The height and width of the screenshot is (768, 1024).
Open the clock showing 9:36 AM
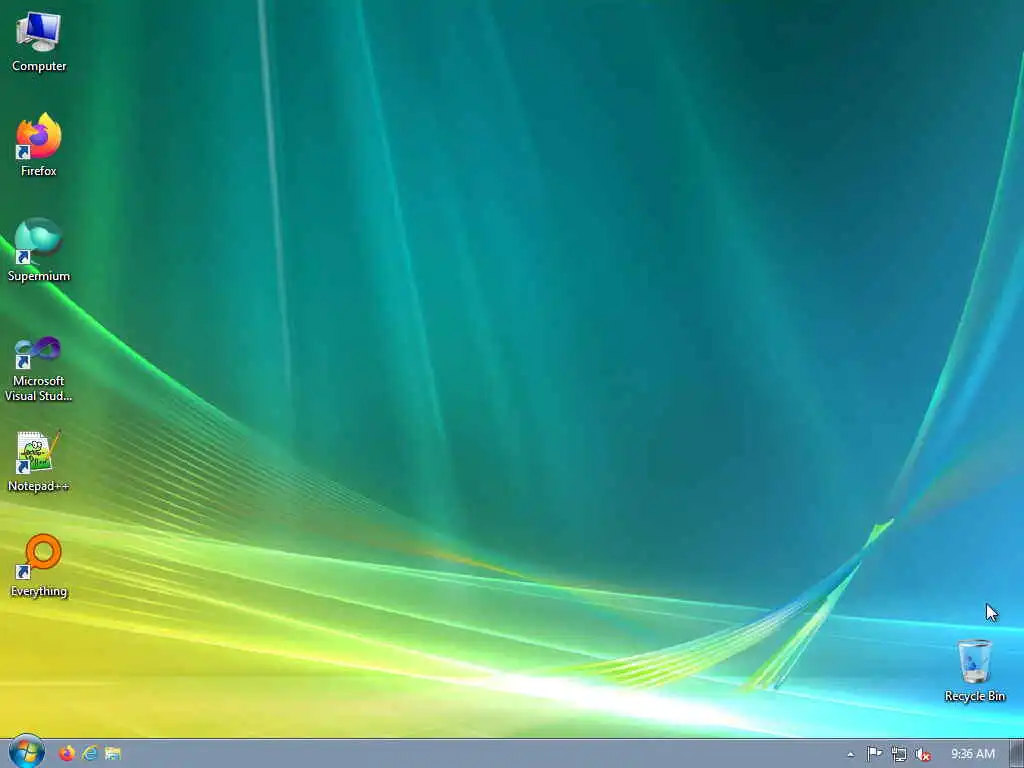pos(972,754)
